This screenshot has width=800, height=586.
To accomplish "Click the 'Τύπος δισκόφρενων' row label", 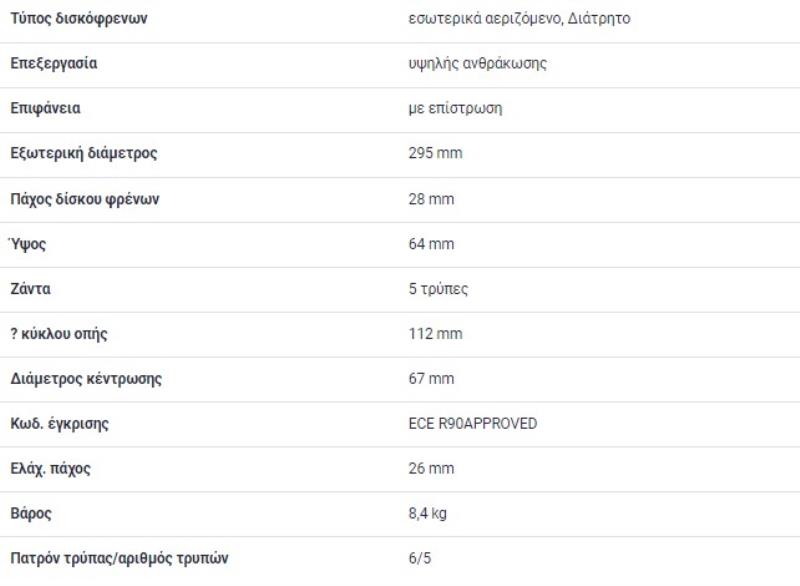I will click(x=79, y=19).
